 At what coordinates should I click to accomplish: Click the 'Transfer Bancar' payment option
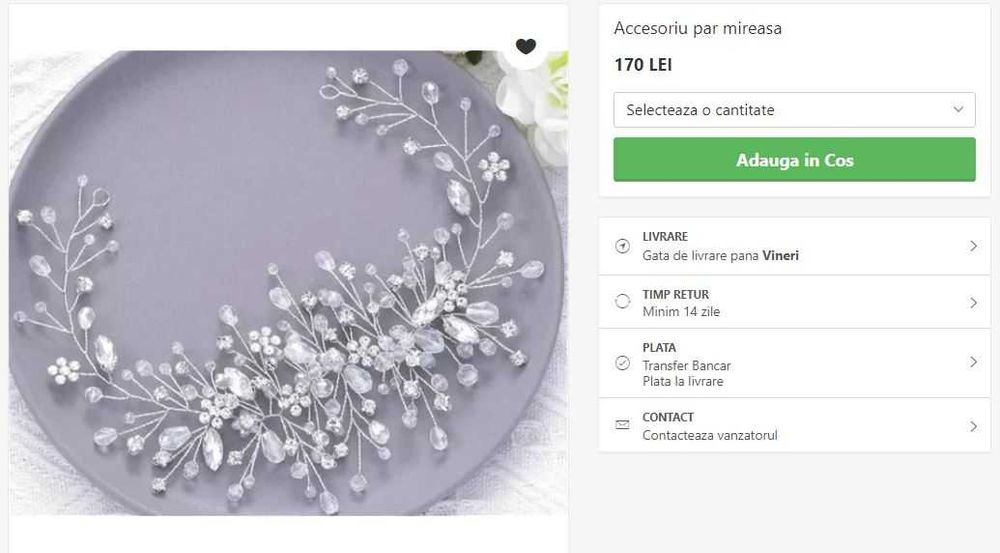[x=686, y=366]
